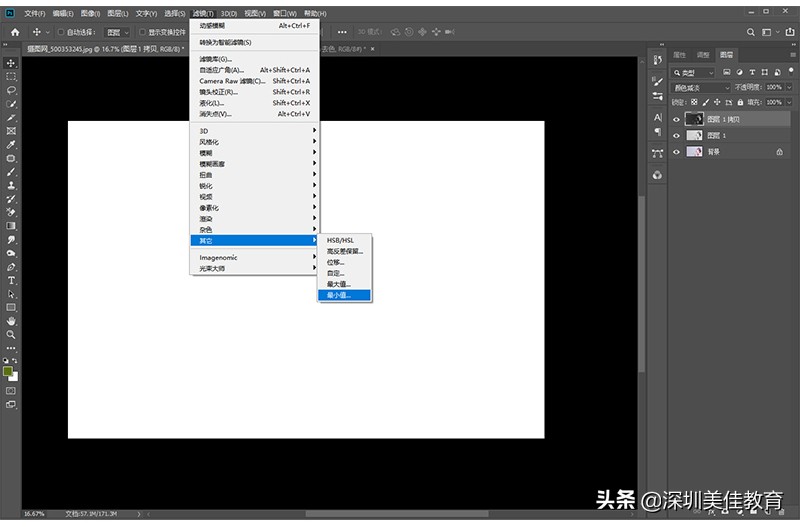Click the lock all padlock icon

point(740,102)
